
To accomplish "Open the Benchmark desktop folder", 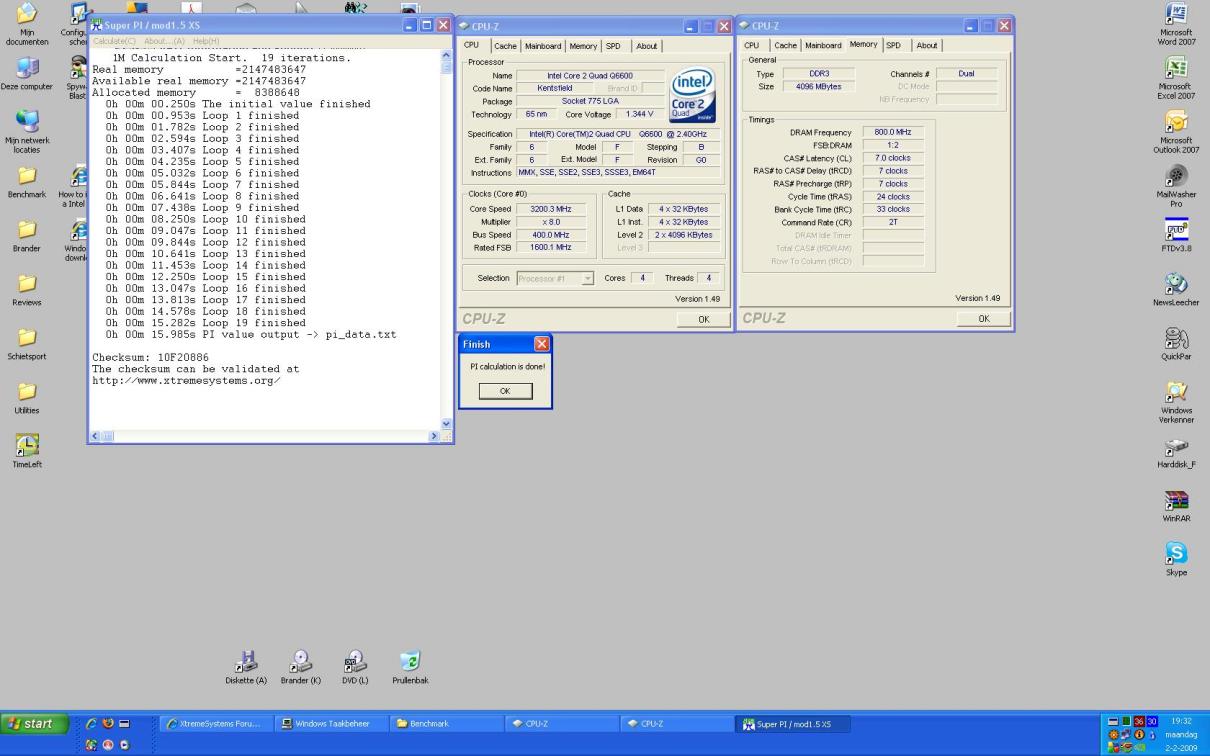I will (26, 181).
